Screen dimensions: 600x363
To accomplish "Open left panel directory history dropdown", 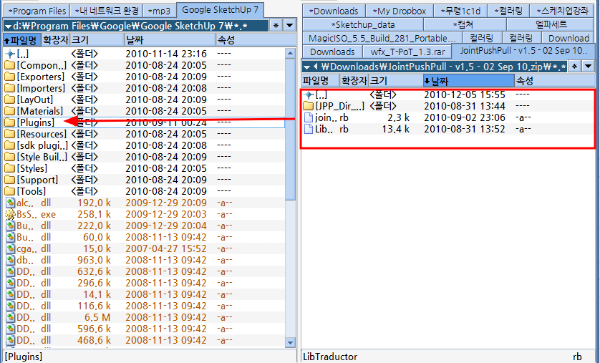I will click(x=290, y=26).
